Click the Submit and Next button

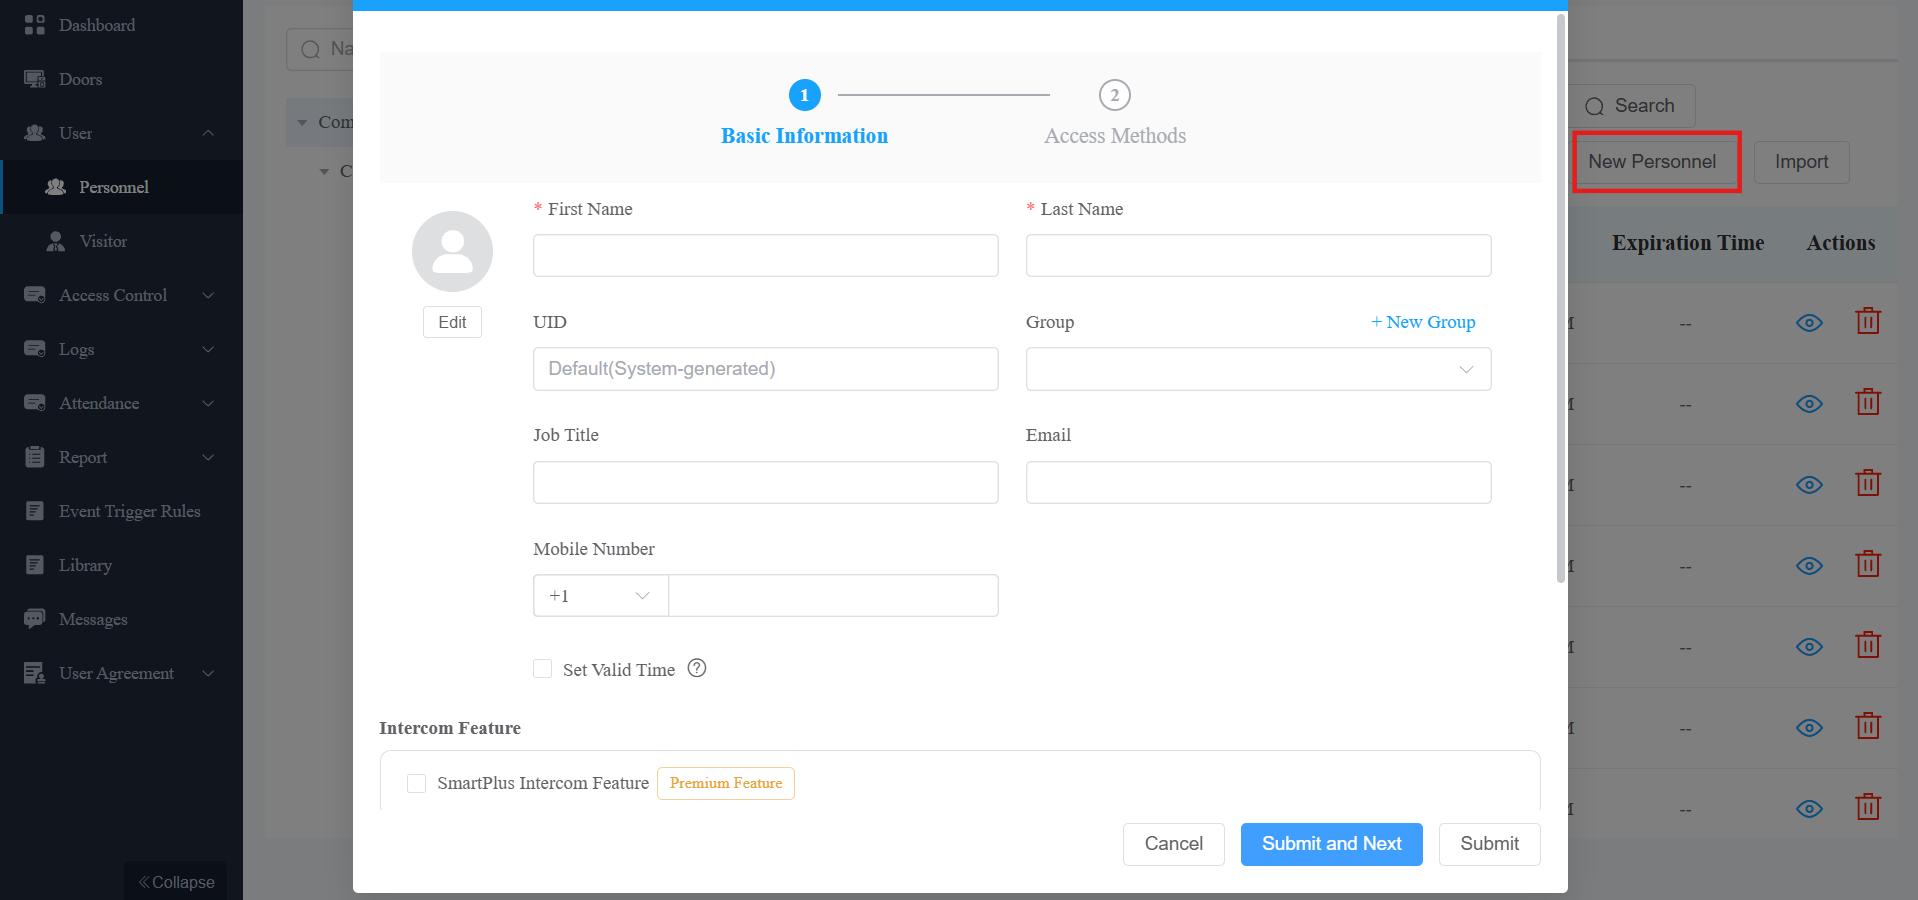click(1331, 844)
